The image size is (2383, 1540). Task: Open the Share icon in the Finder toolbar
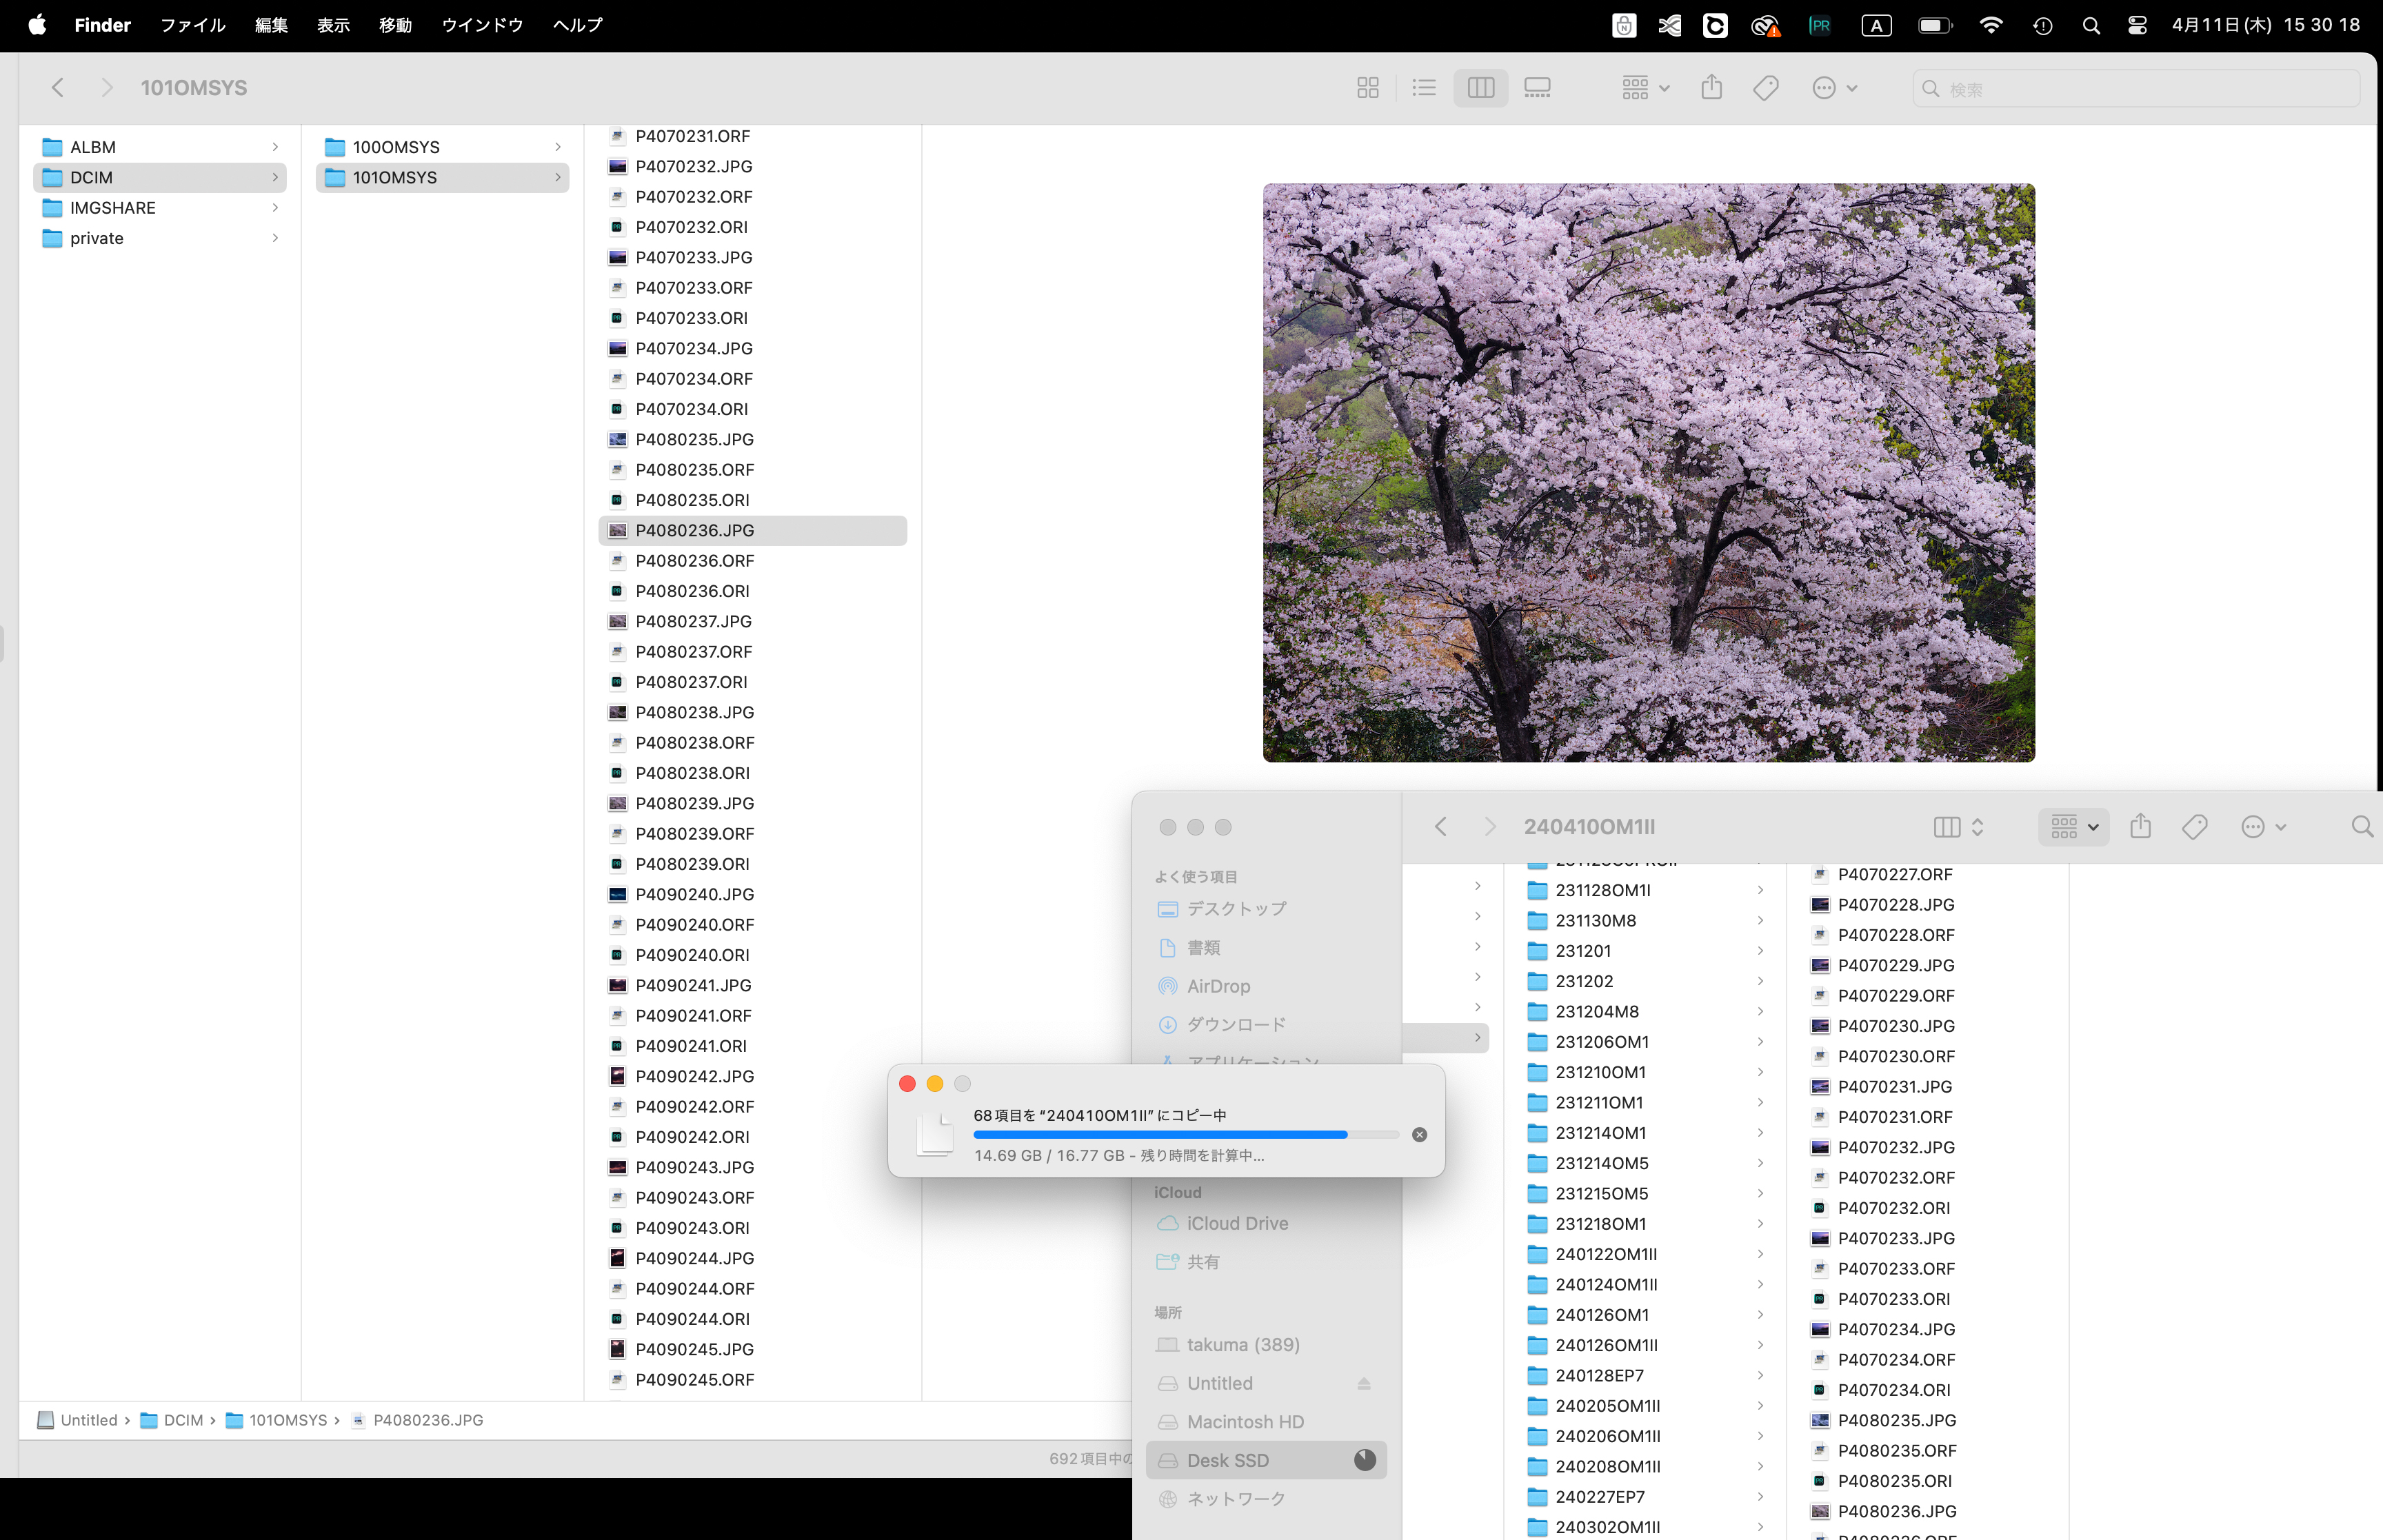[1711, 87]
